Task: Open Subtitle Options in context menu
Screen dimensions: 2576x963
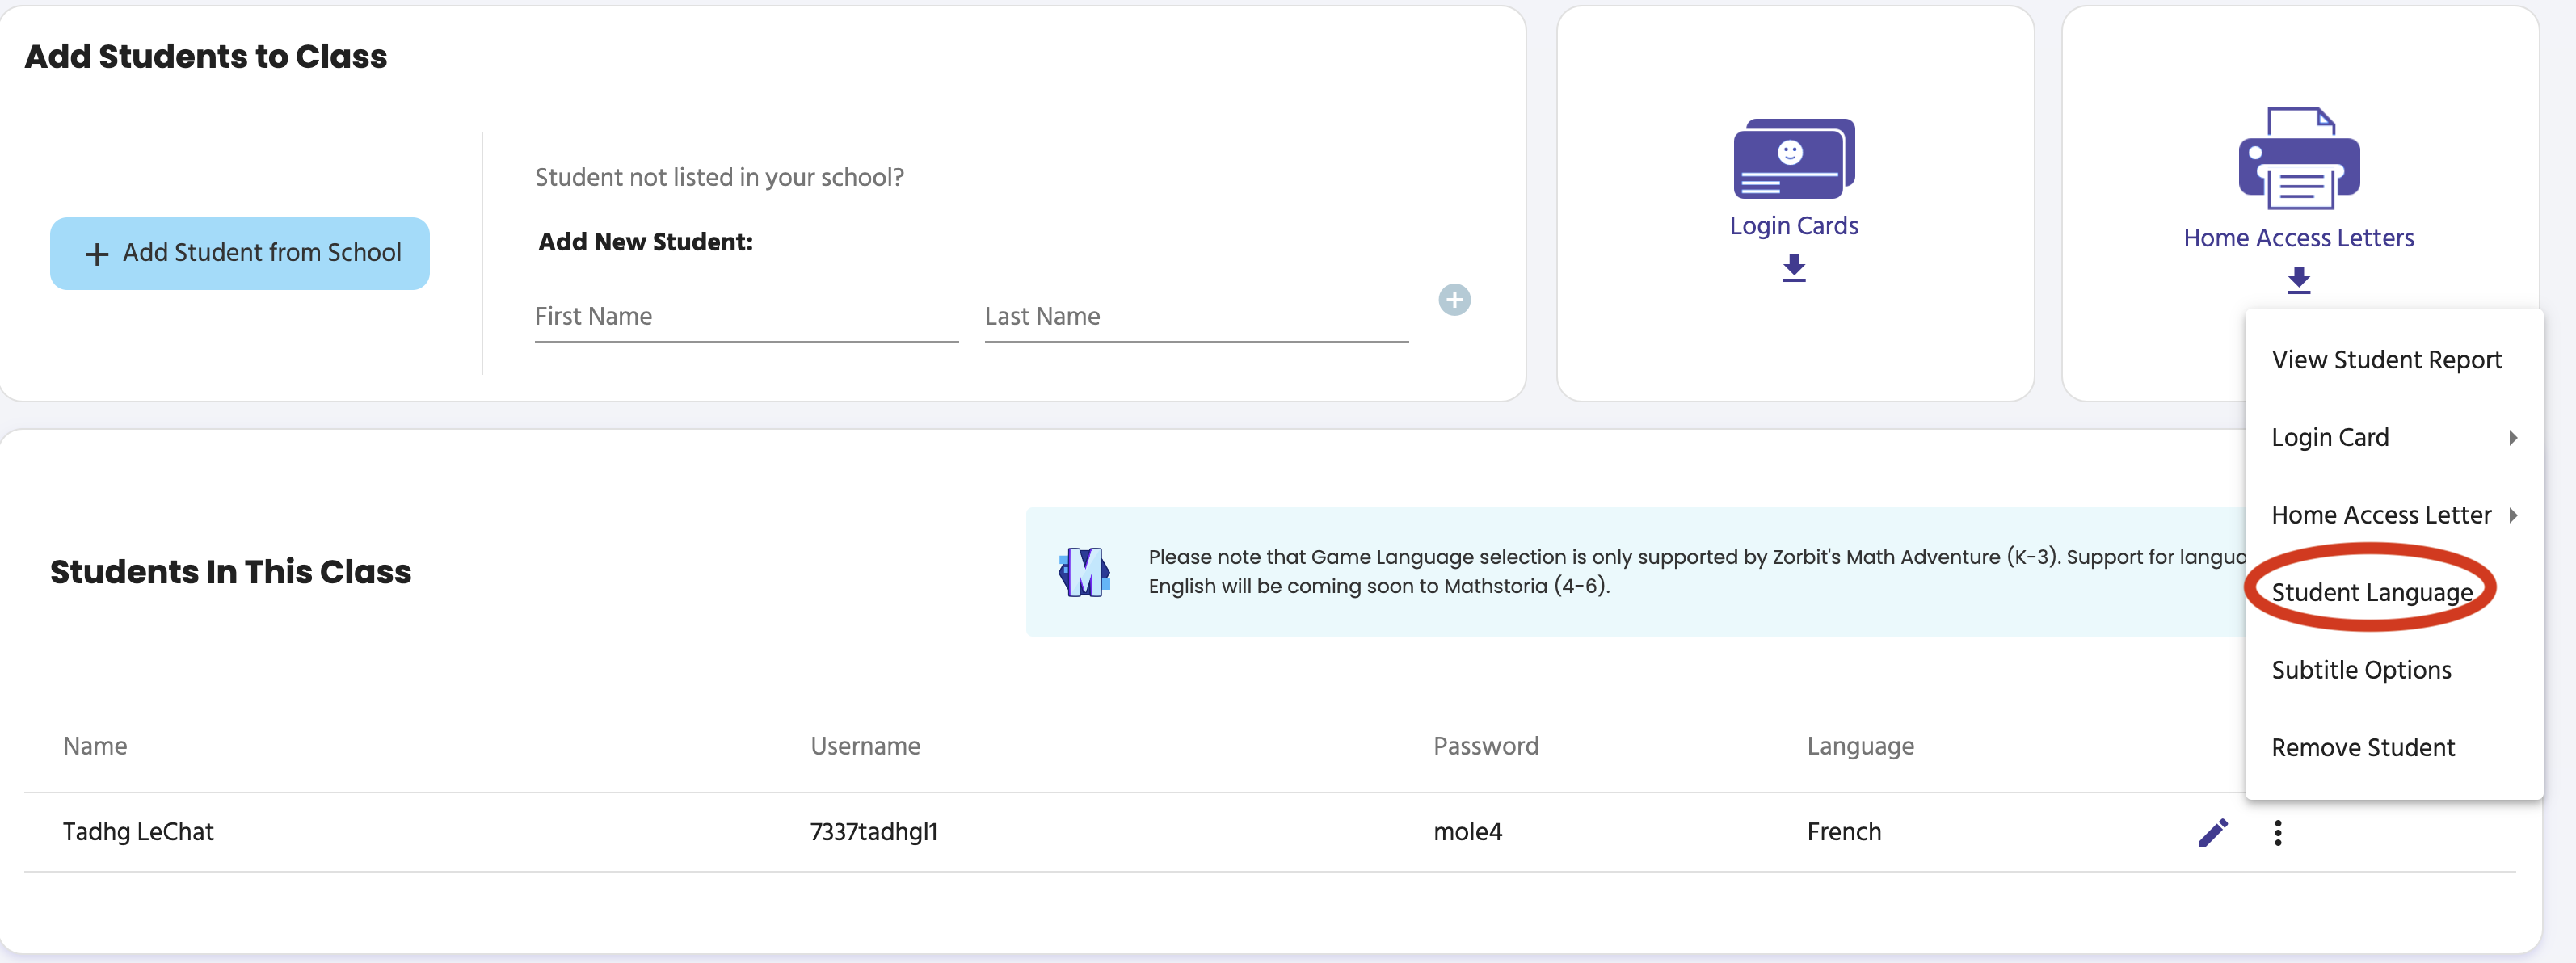Action: click(2361, 670)
